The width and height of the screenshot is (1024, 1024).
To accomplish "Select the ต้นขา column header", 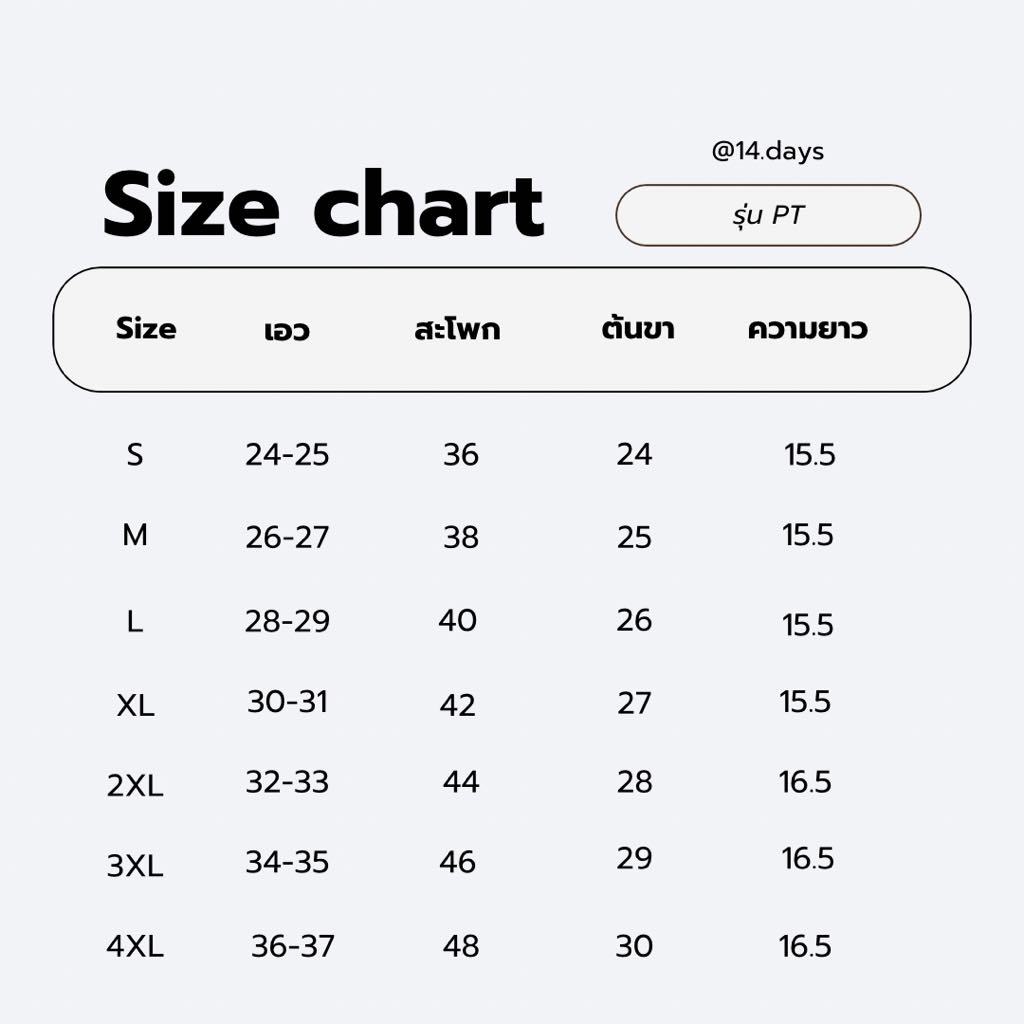I will (x=638, y=328).
